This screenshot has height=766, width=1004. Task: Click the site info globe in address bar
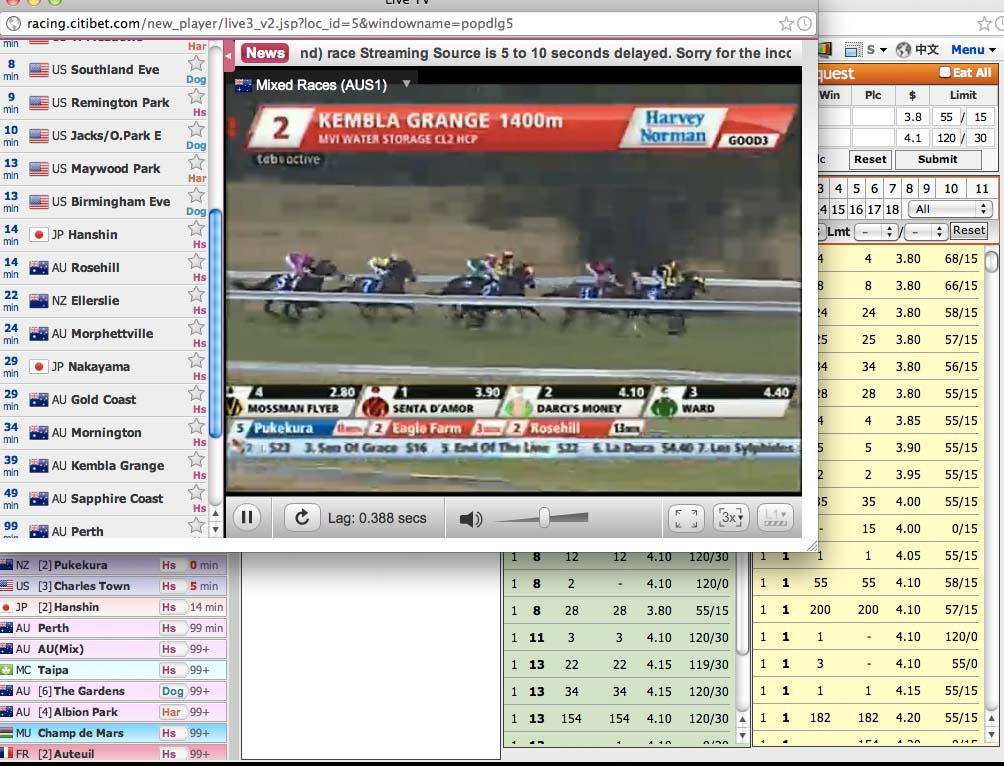(12, 24)
